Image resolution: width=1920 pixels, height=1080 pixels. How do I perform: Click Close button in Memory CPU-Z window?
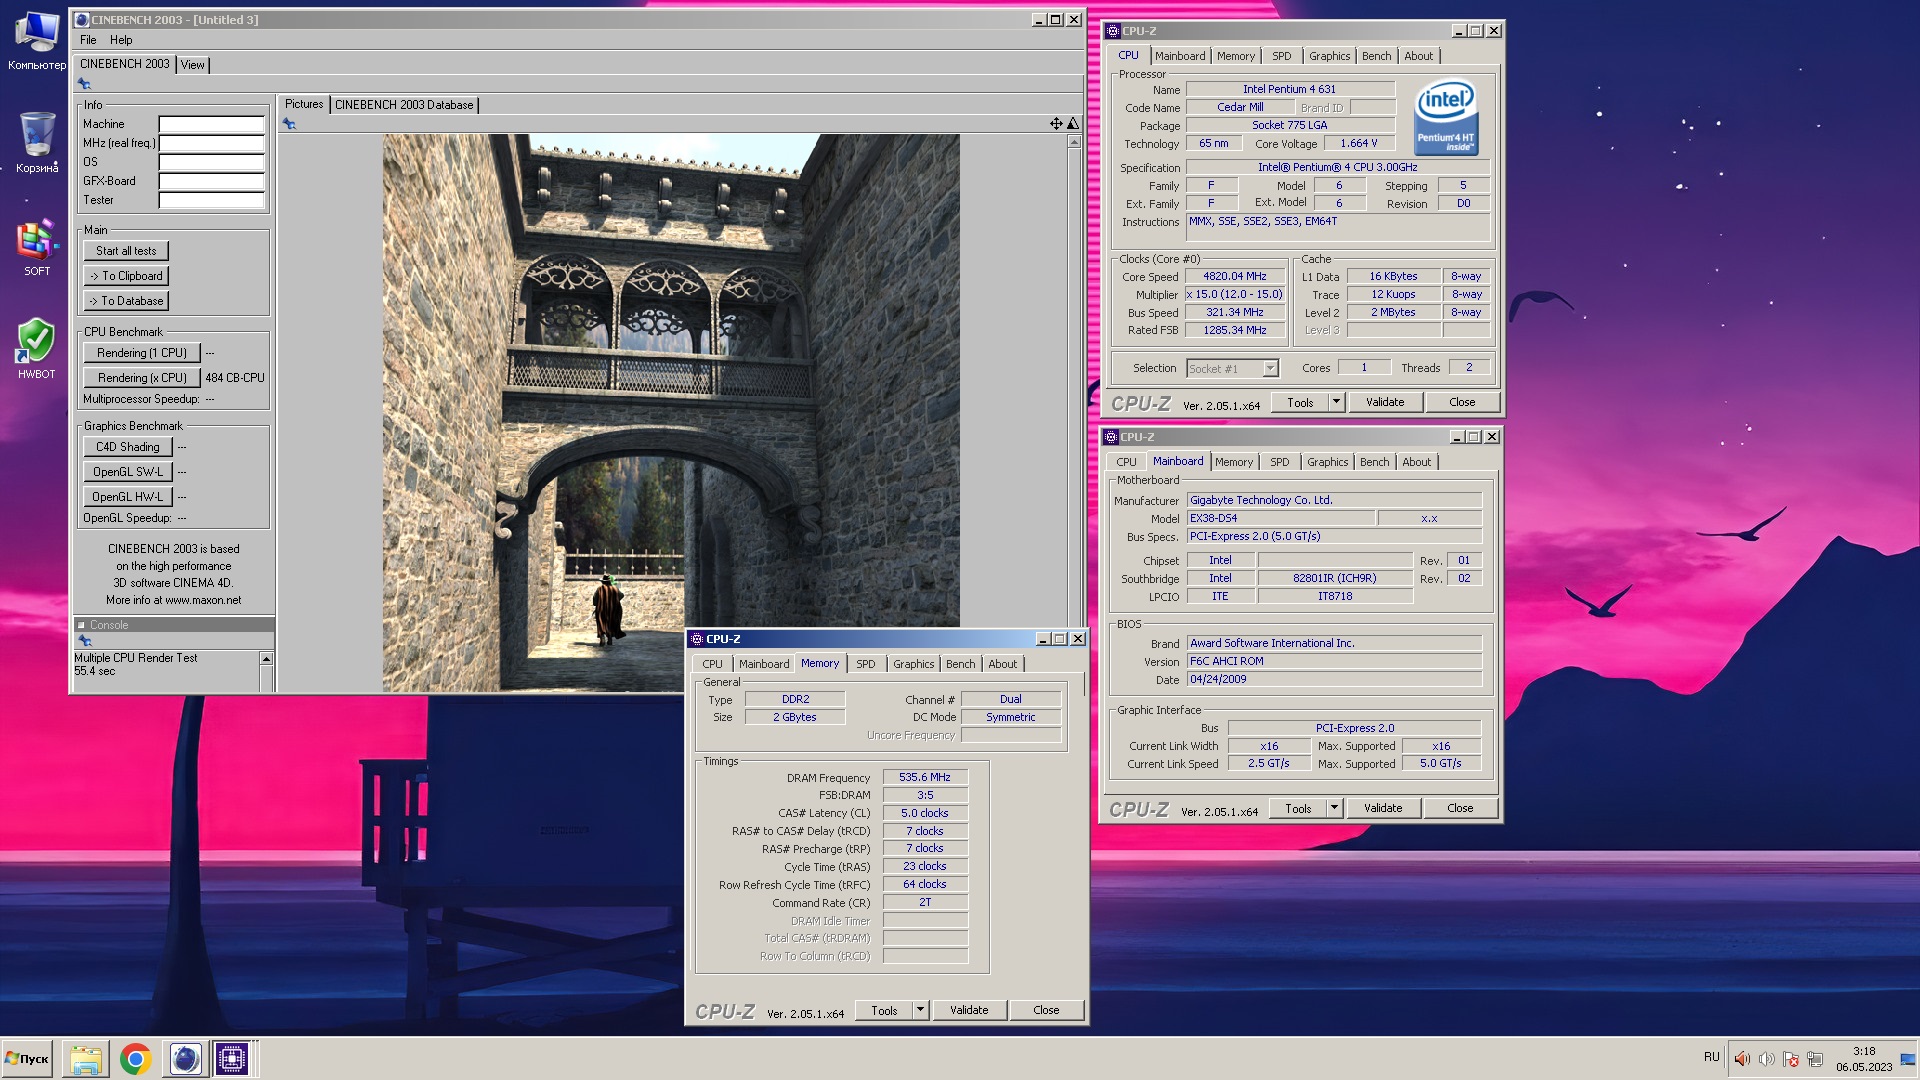[x=1046, y=1010]
